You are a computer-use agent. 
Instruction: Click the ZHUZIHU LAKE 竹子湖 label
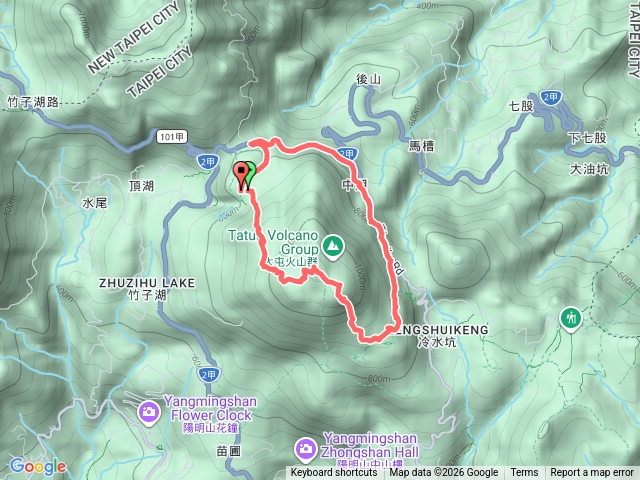[147, 289]
